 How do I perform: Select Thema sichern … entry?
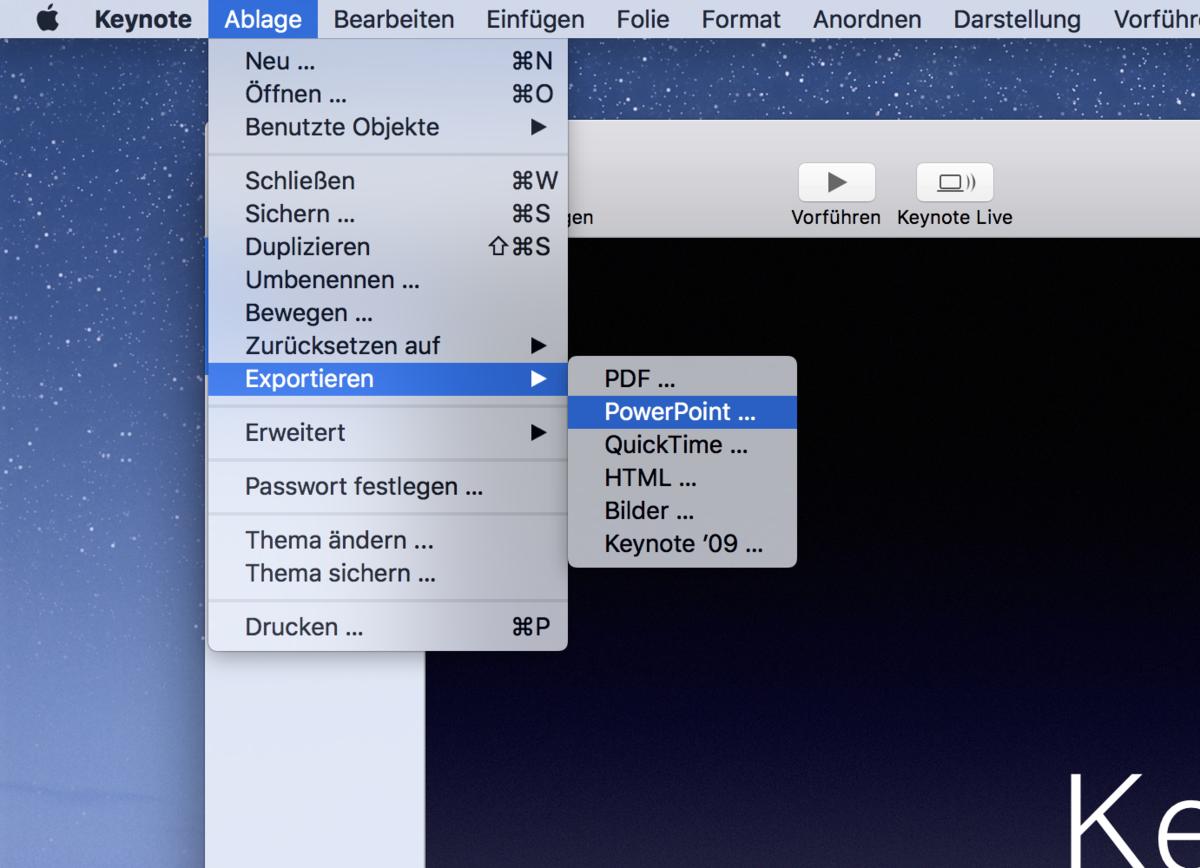point(388,574)
